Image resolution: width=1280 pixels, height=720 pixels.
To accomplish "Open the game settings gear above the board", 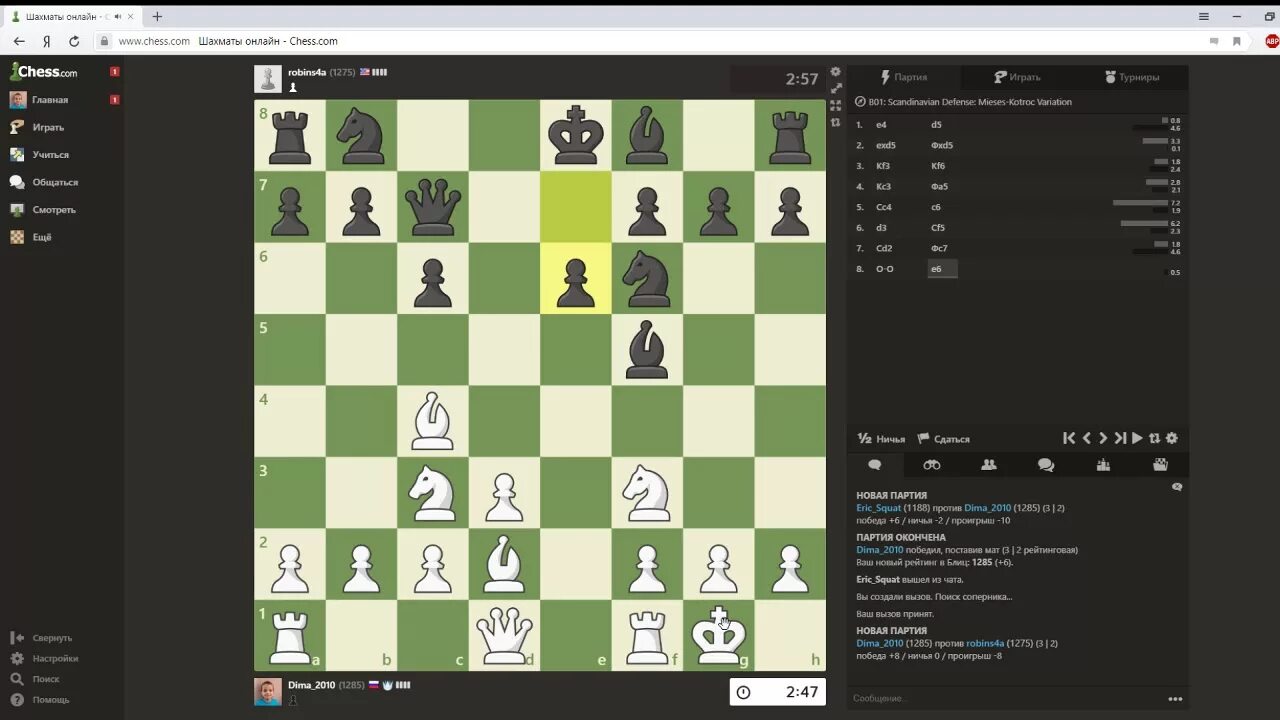I will point(835,72).
